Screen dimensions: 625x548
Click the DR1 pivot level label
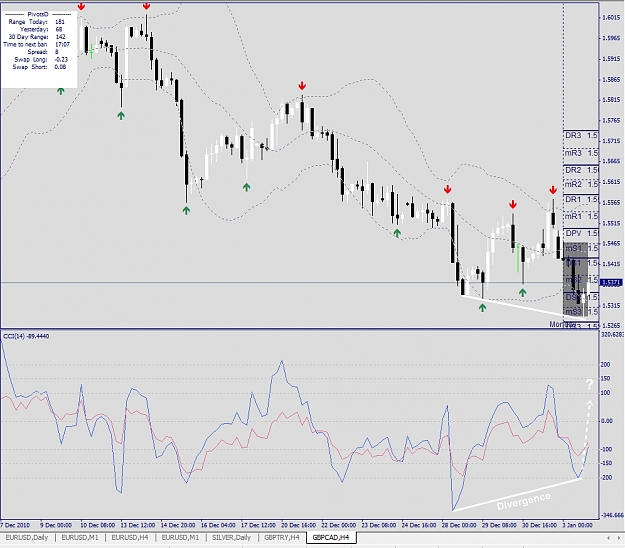[573, 199]
